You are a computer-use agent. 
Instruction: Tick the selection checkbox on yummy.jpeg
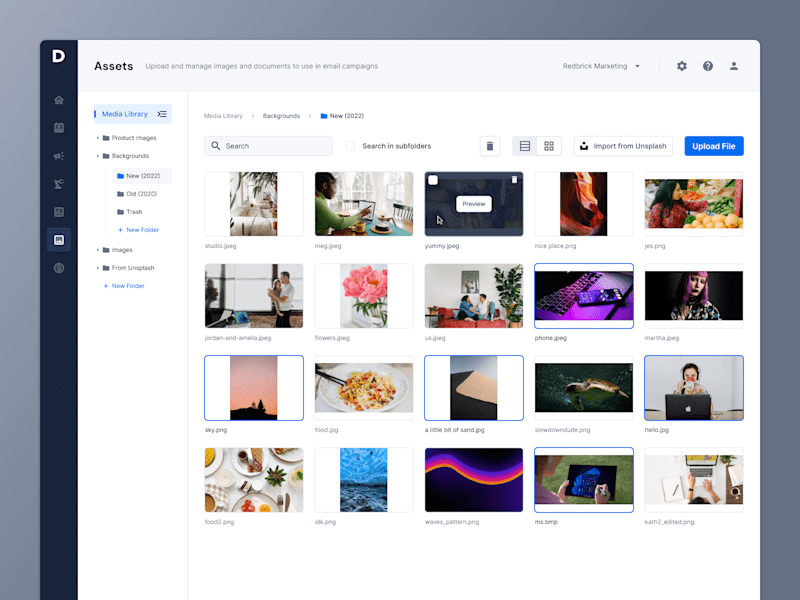pyautogui.click(x=433, y=180)
